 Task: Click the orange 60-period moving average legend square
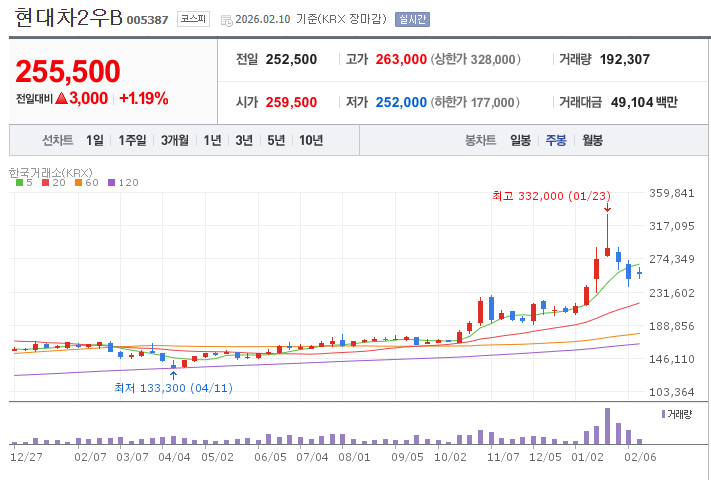click(78, 182)
